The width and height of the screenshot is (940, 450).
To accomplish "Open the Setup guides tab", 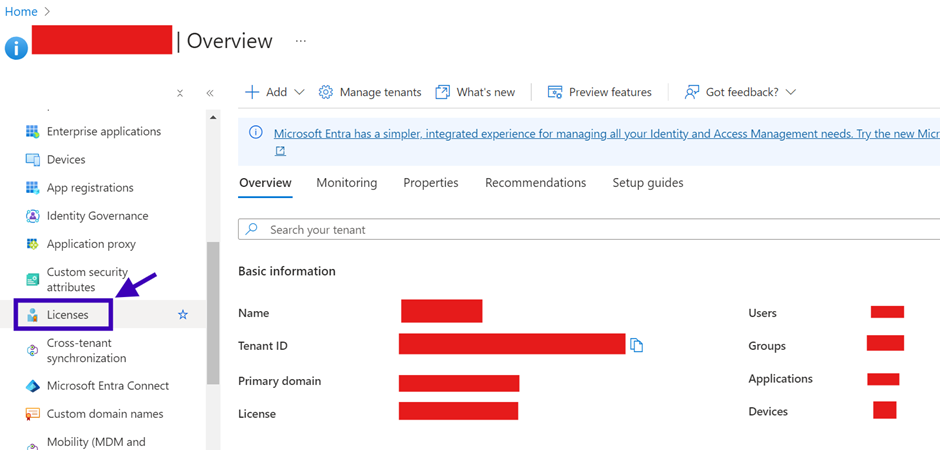I will coord(647,183).
